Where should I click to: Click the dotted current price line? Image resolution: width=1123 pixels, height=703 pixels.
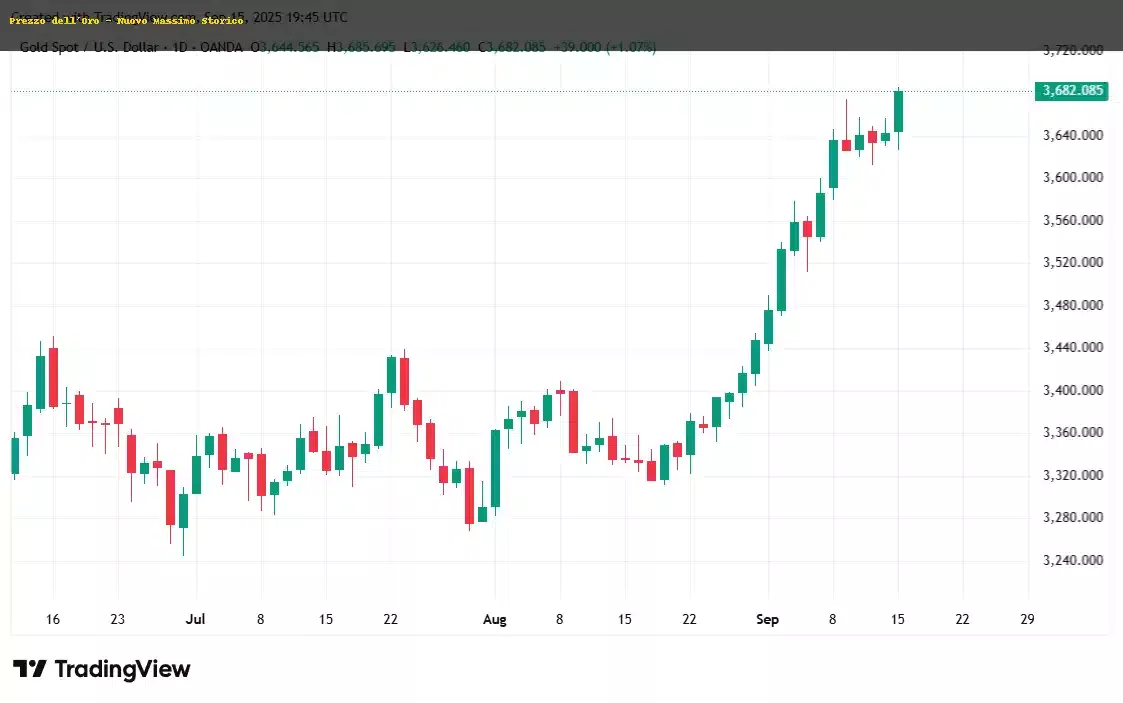[500, 92]
